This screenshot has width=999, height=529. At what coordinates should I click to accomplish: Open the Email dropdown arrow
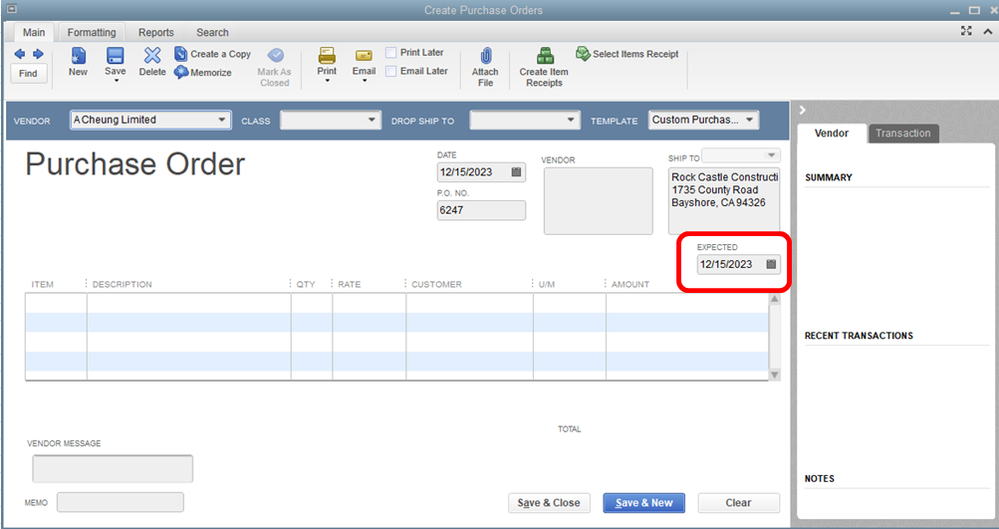(x=364, y=81)
